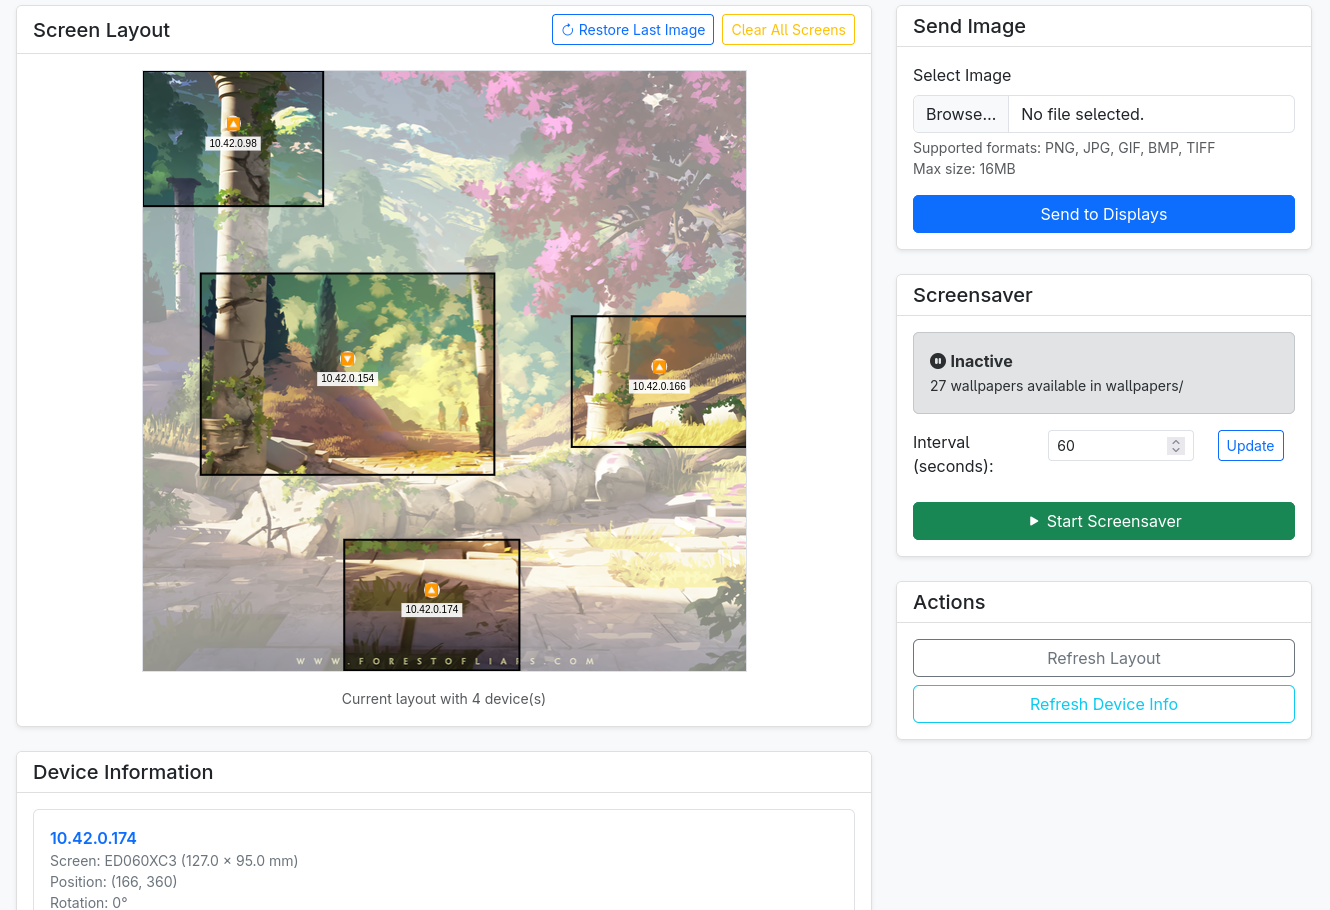Select the 10.42.0.98 label in the layout
Image resolution: width=1330 pixels, height=910 pixels.
click(233, 143)
